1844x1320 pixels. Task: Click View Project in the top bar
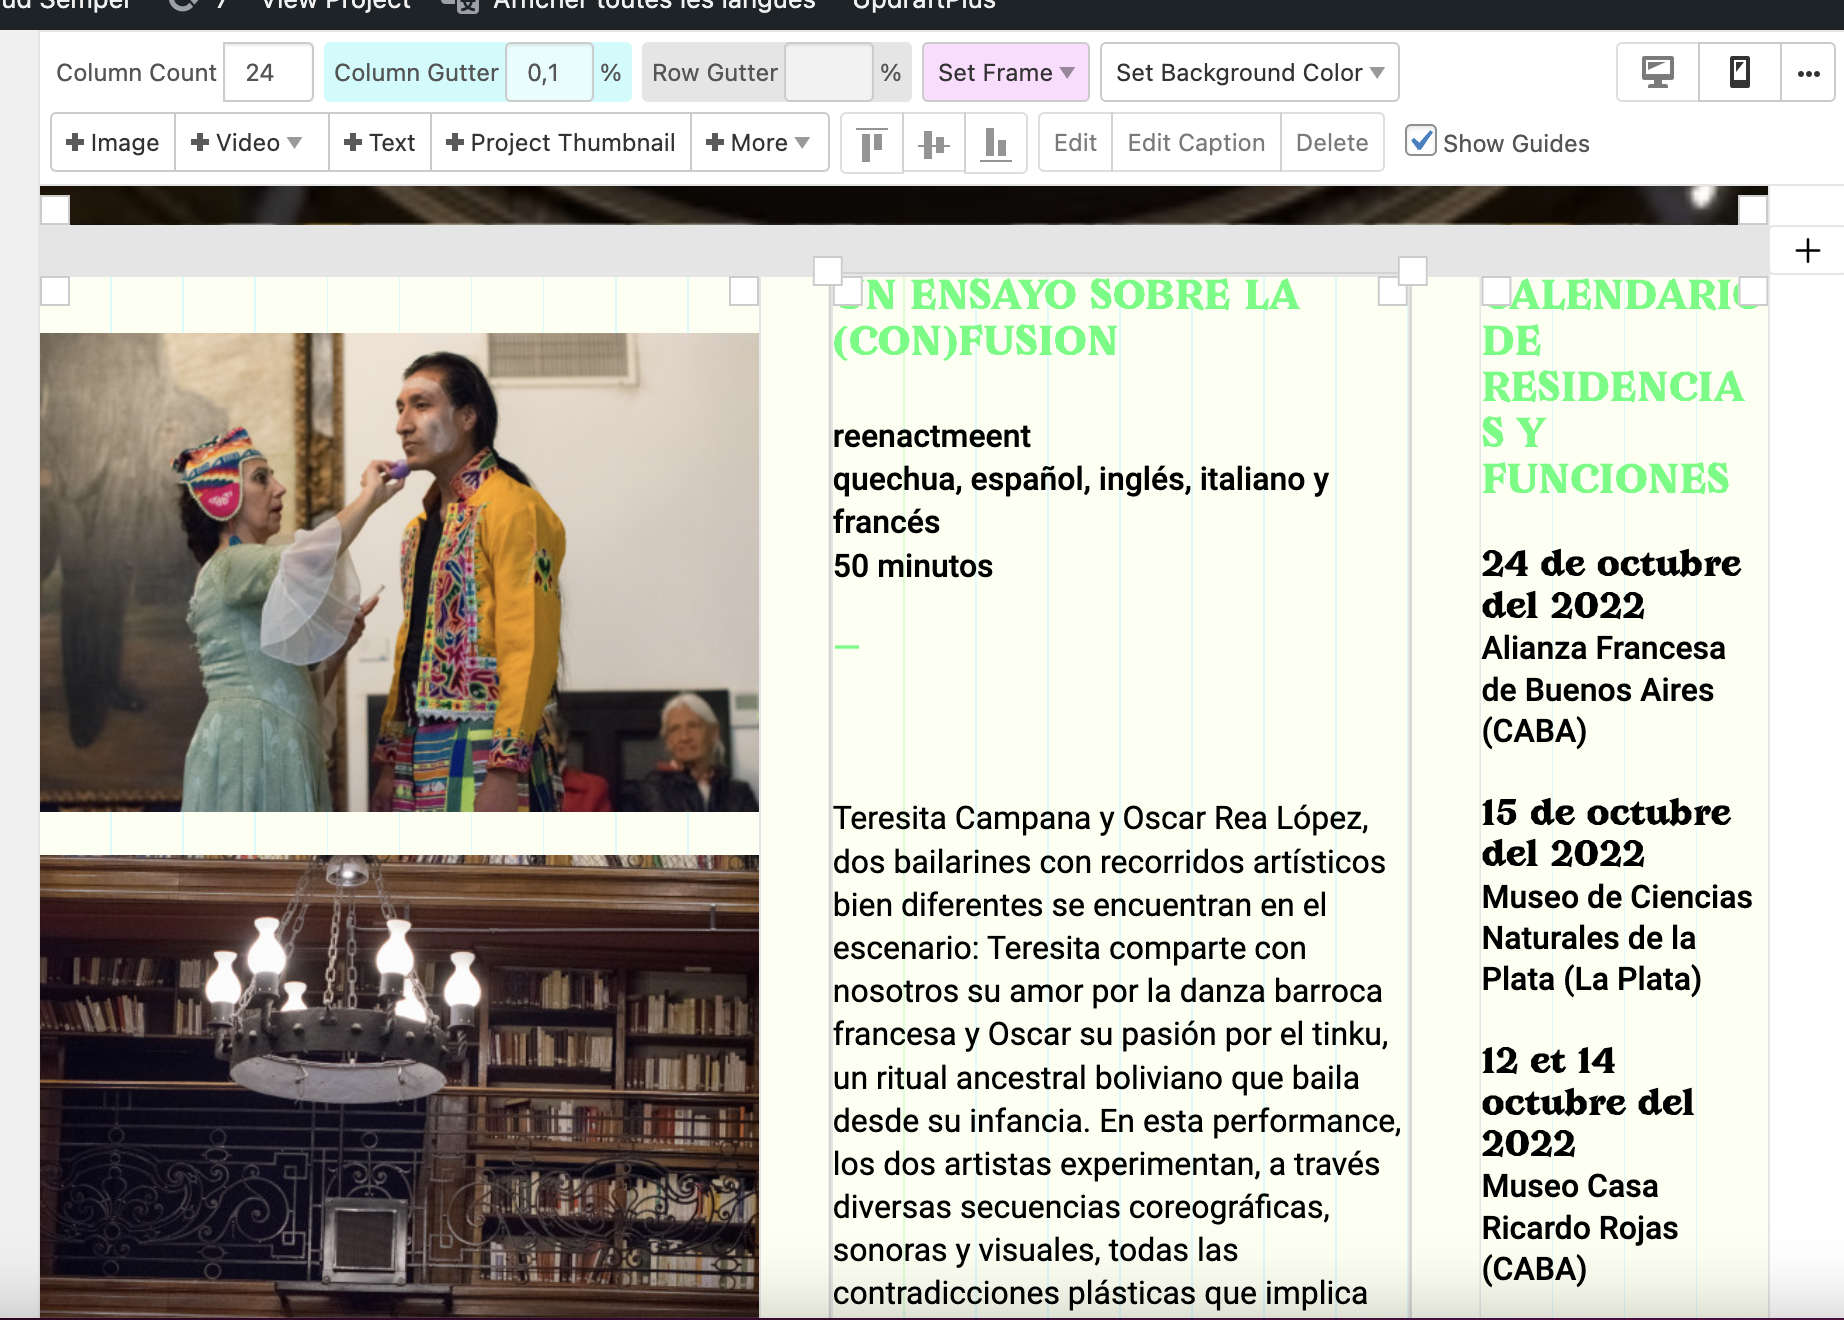click(x=335, y=5)
